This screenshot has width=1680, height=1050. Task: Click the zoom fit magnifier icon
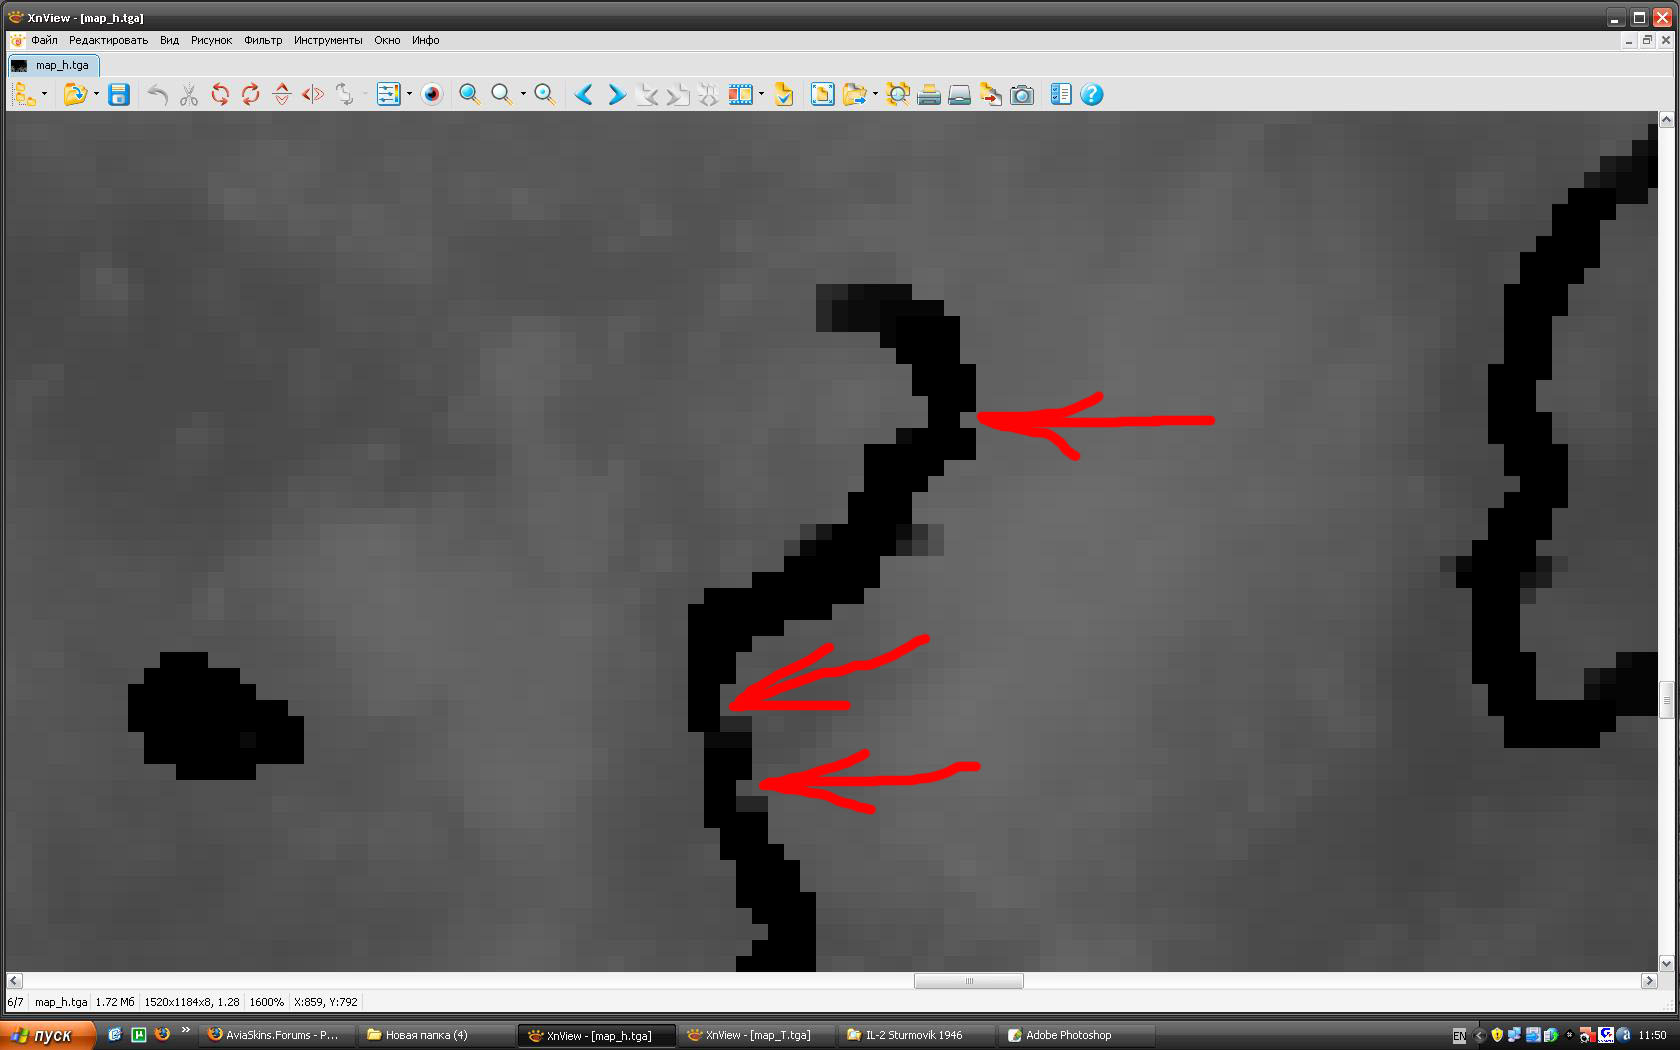coord(545,94)
